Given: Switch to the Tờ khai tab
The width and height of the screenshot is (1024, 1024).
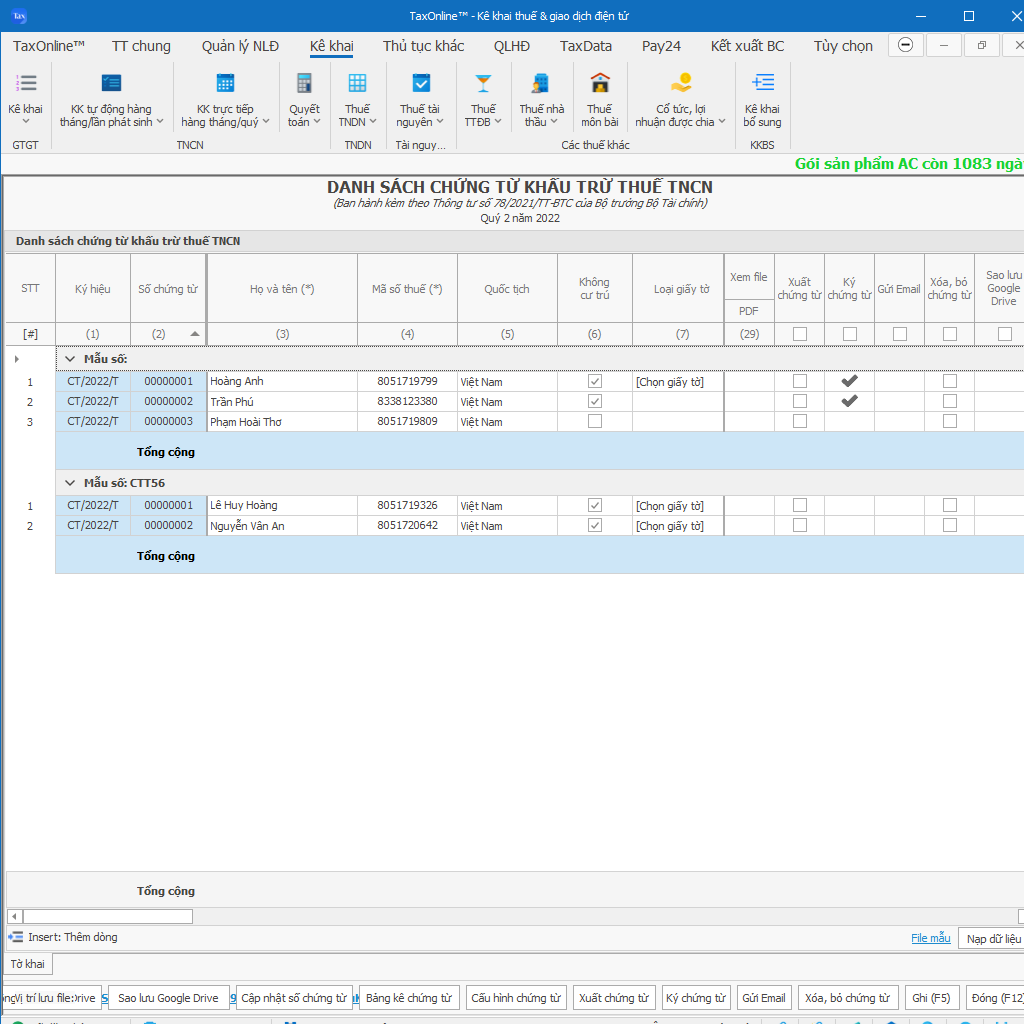Looking at the screenshot, I should (30, 963).
